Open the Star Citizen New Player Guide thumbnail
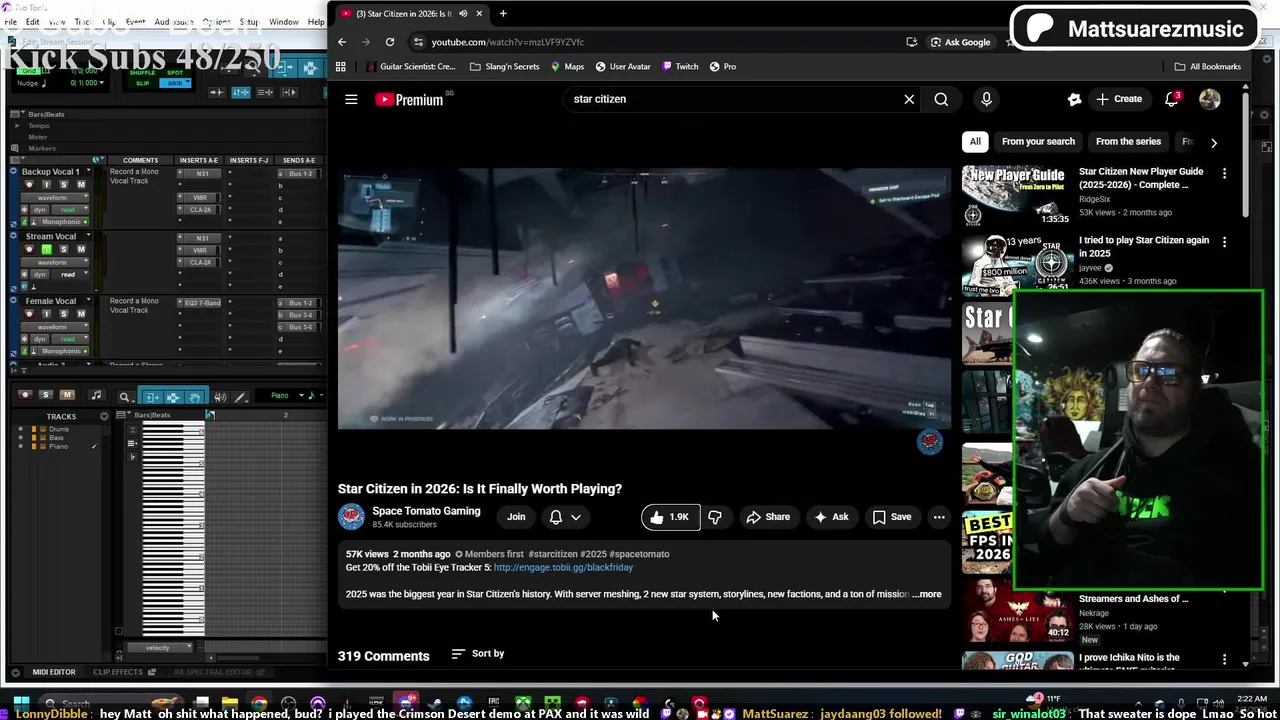The height and width of the screenshot is (720, 1280). coord(1017,197)
